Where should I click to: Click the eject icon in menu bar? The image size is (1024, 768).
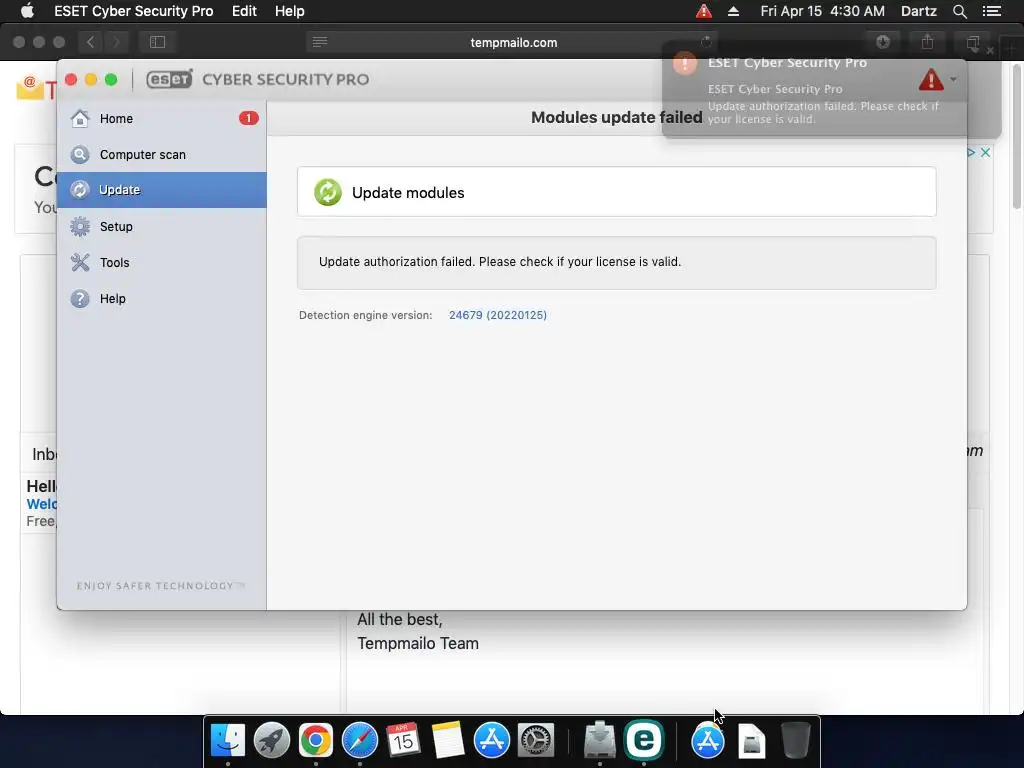coord(733,11)
